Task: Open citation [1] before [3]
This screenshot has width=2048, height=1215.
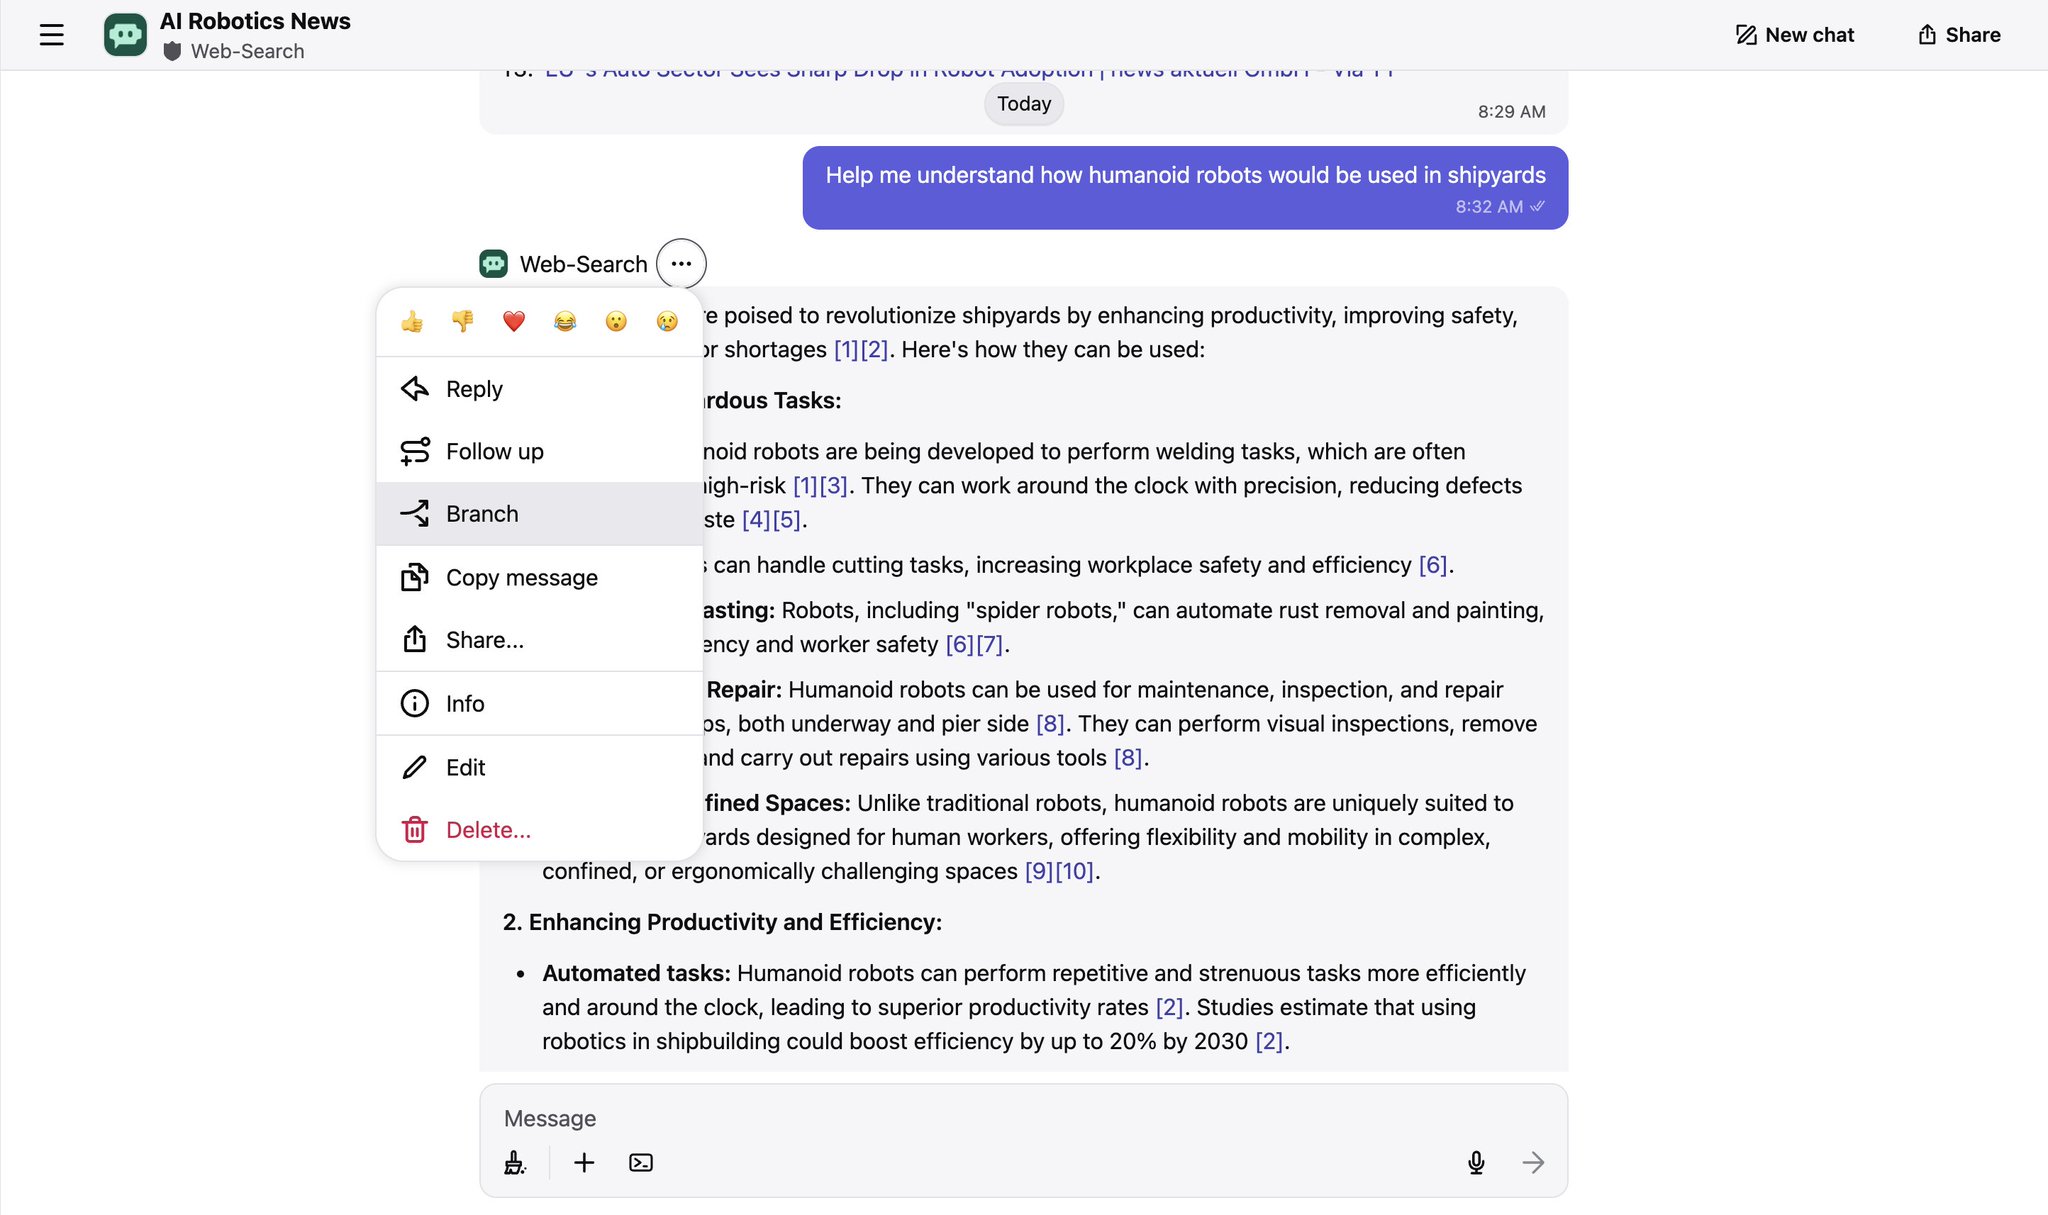Action: coord(805,486)
